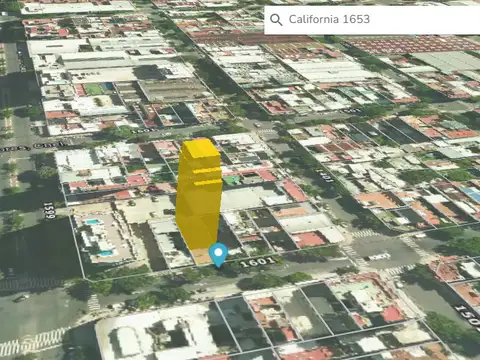Click the 1599 street number label
The height and width of the screenshot is (360, 480).
[x=49, y=211]
